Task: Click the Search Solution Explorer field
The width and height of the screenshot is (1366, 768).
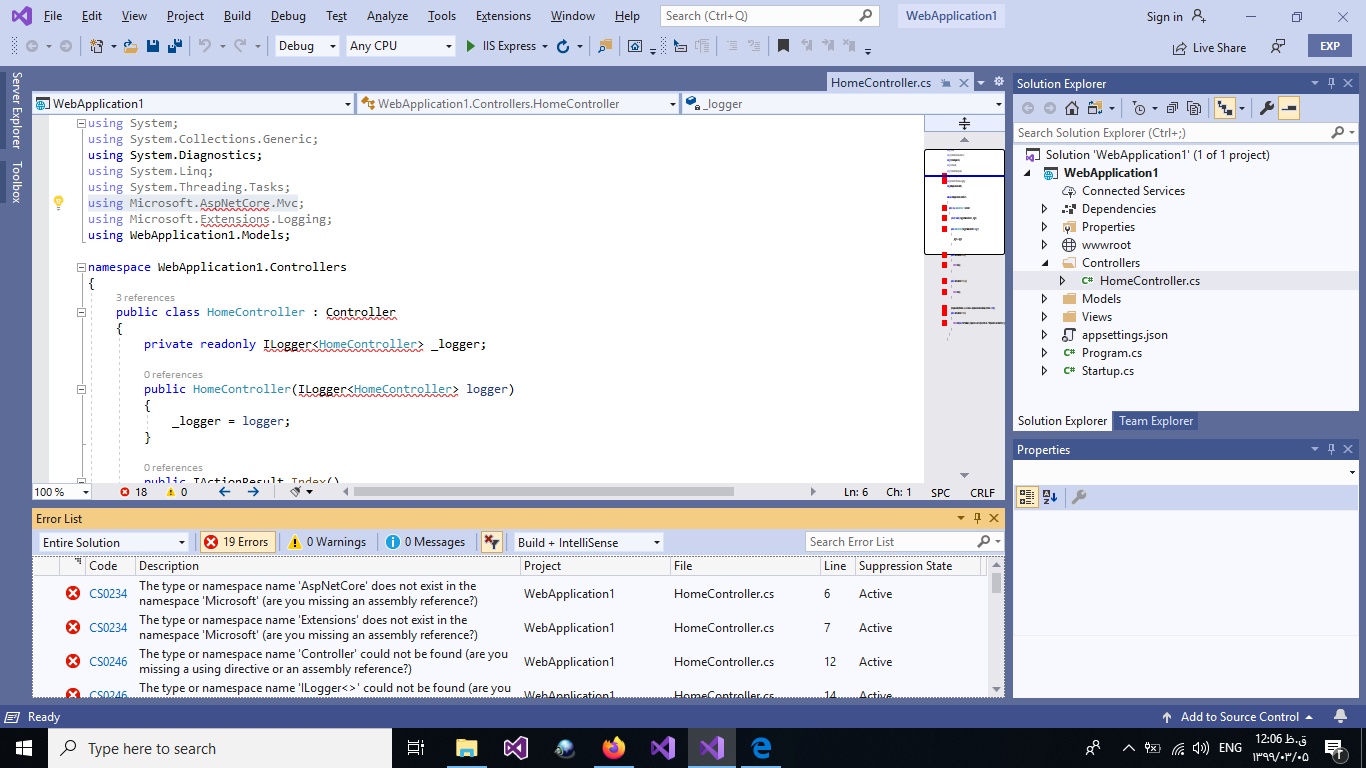Action: (1185, 132)
